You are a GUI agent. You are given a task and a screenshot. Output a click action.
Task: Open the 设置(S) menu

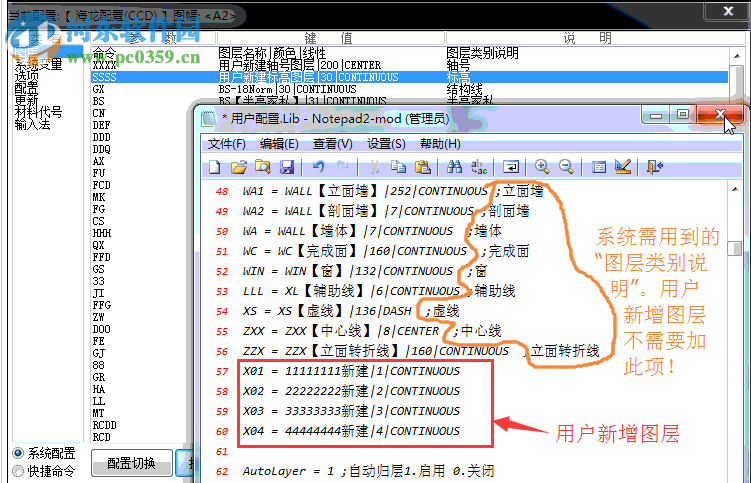386,144
